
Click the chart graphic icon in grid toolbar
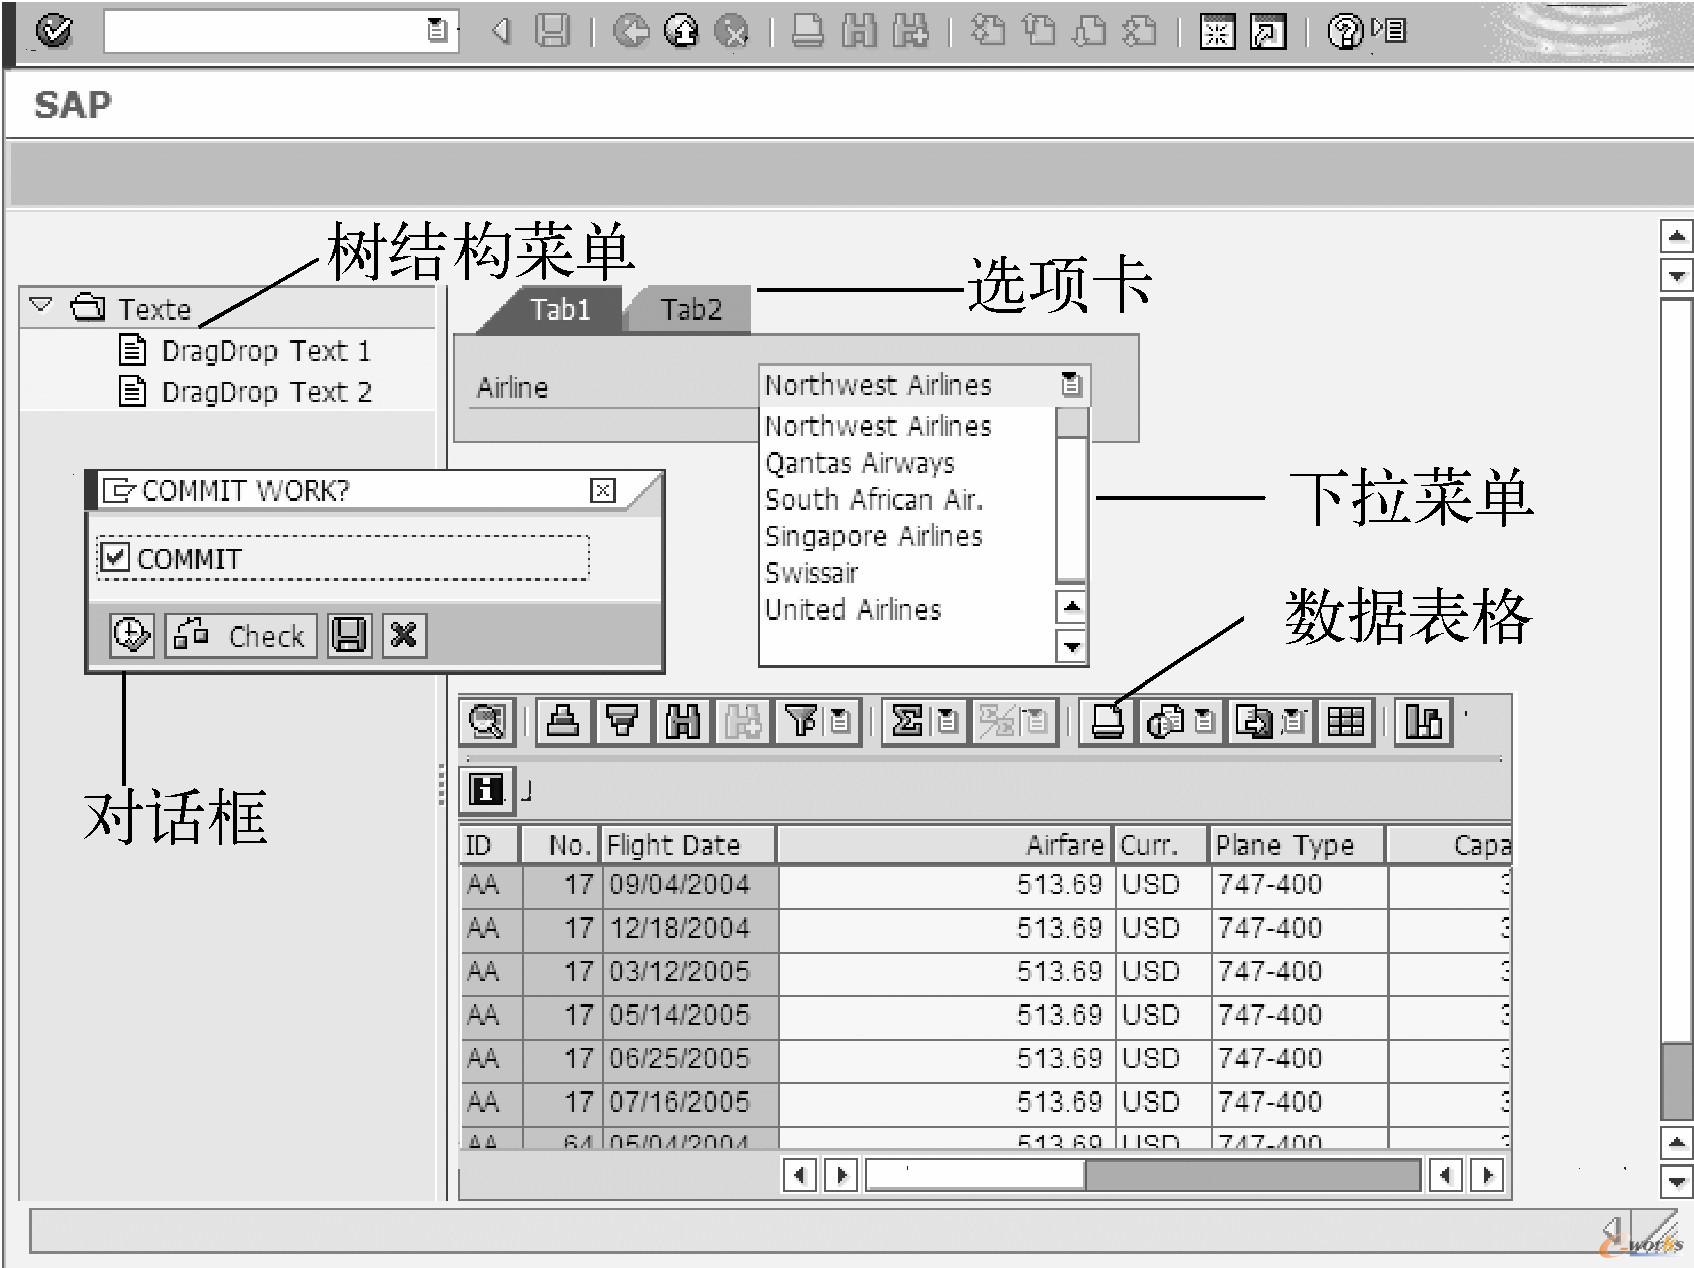click(1423, 722)
